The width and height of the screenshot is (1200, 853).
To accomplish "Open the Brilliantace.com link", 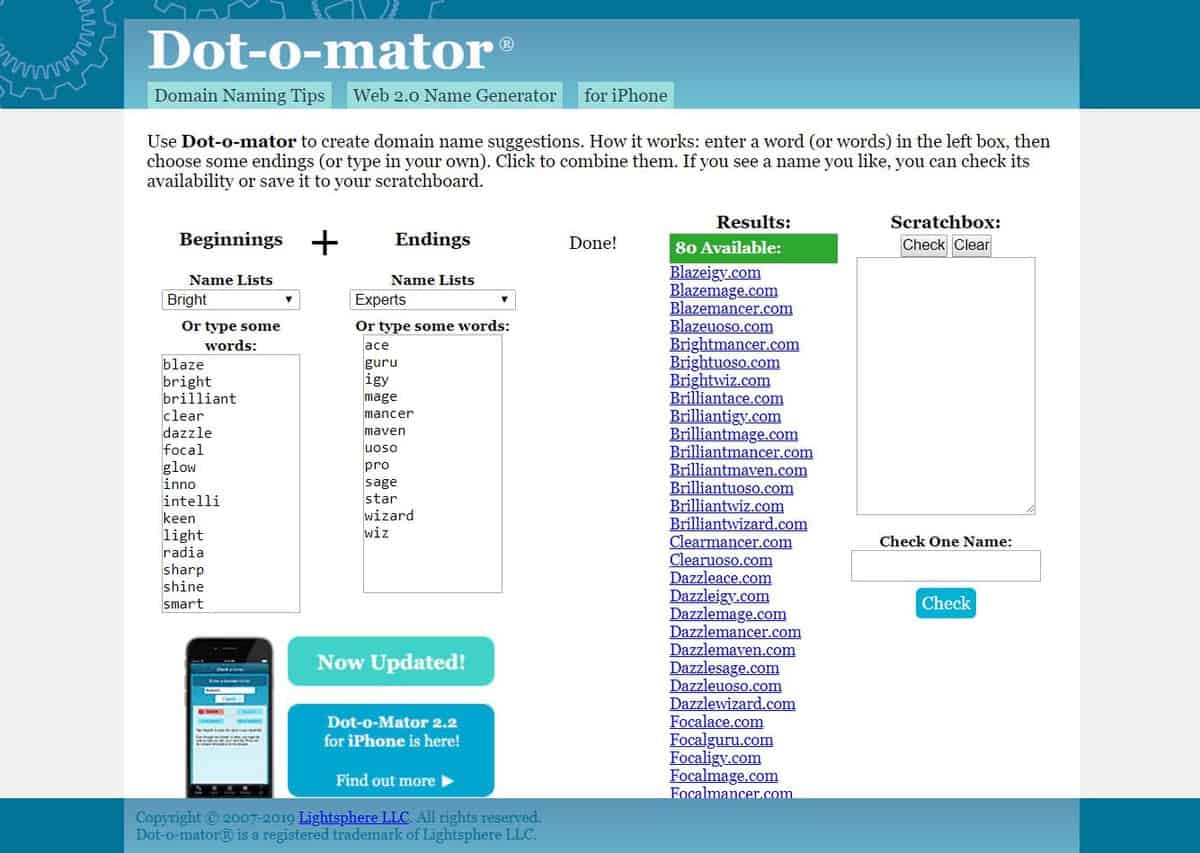I will pos(726,398).
